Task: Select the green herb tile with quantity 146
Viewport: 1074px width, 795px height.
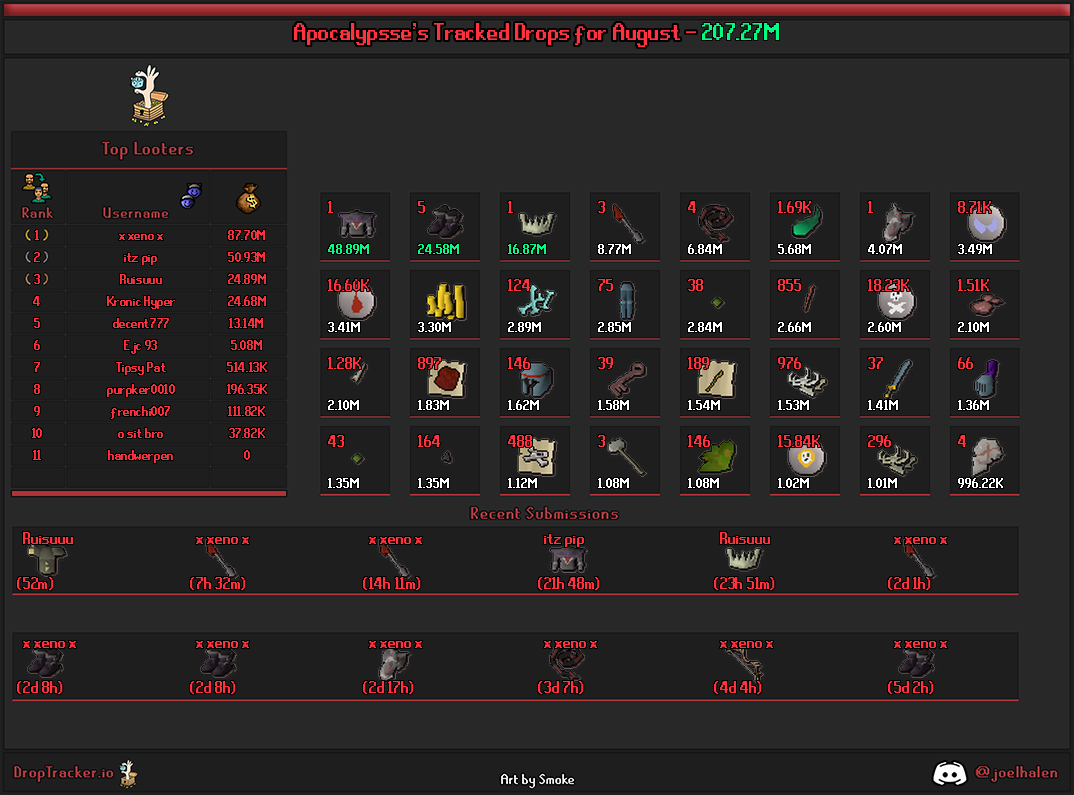Action: [x=714, y=461]
